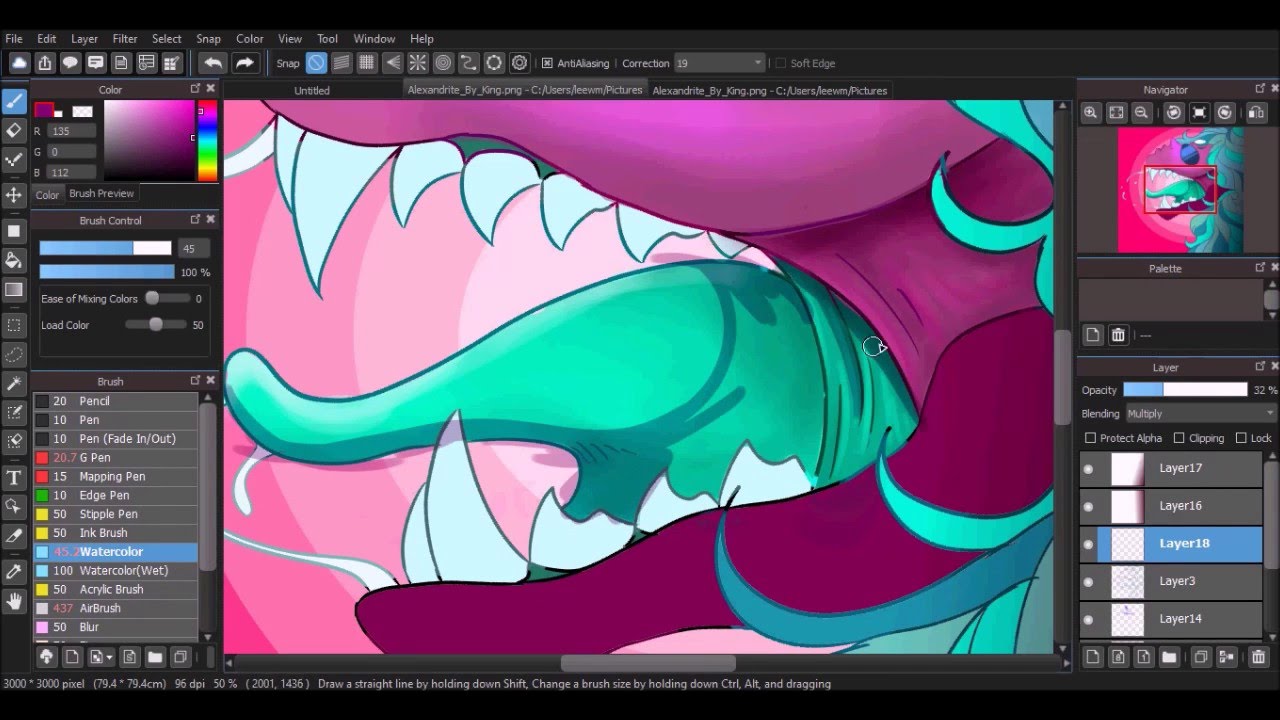Enable the Clipping checkbox
The width and height of the screenshot is (1280, 720).
tap(1179, 438)
